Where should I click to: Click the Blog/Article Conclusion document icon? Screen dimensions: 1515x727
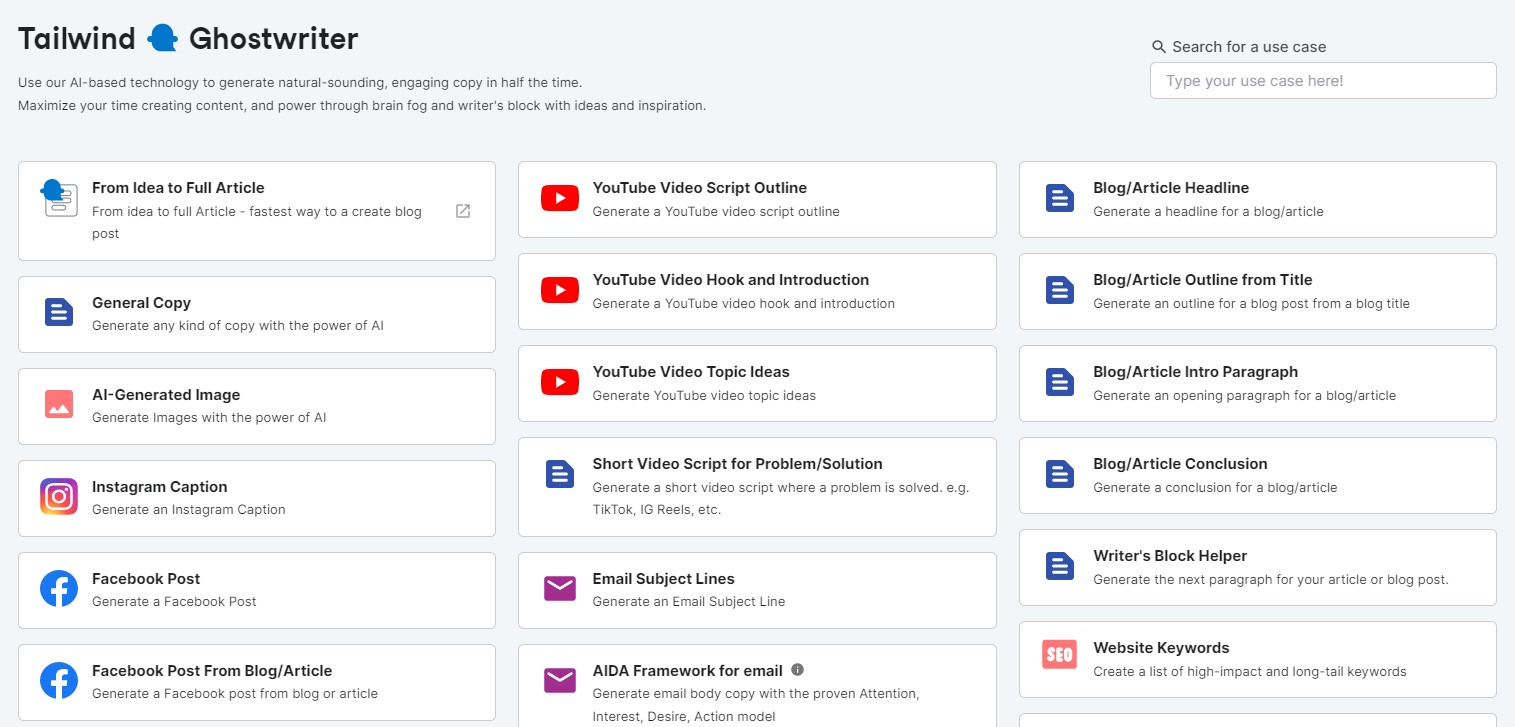click(x=1060, y=474)
